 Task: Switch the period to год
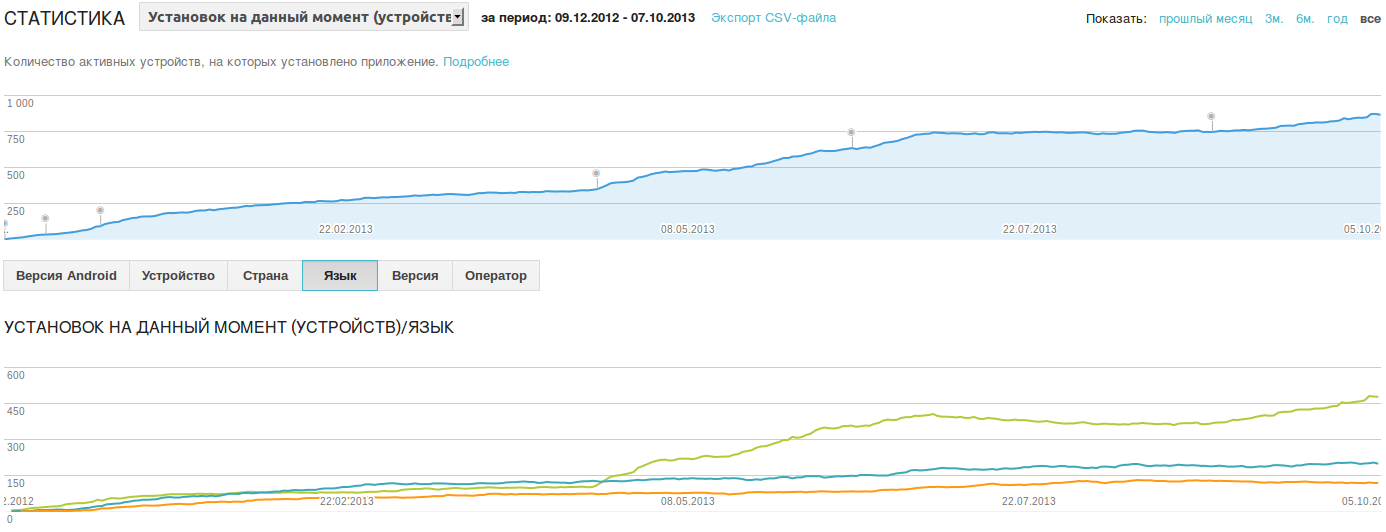click(x=1336, y=19)
